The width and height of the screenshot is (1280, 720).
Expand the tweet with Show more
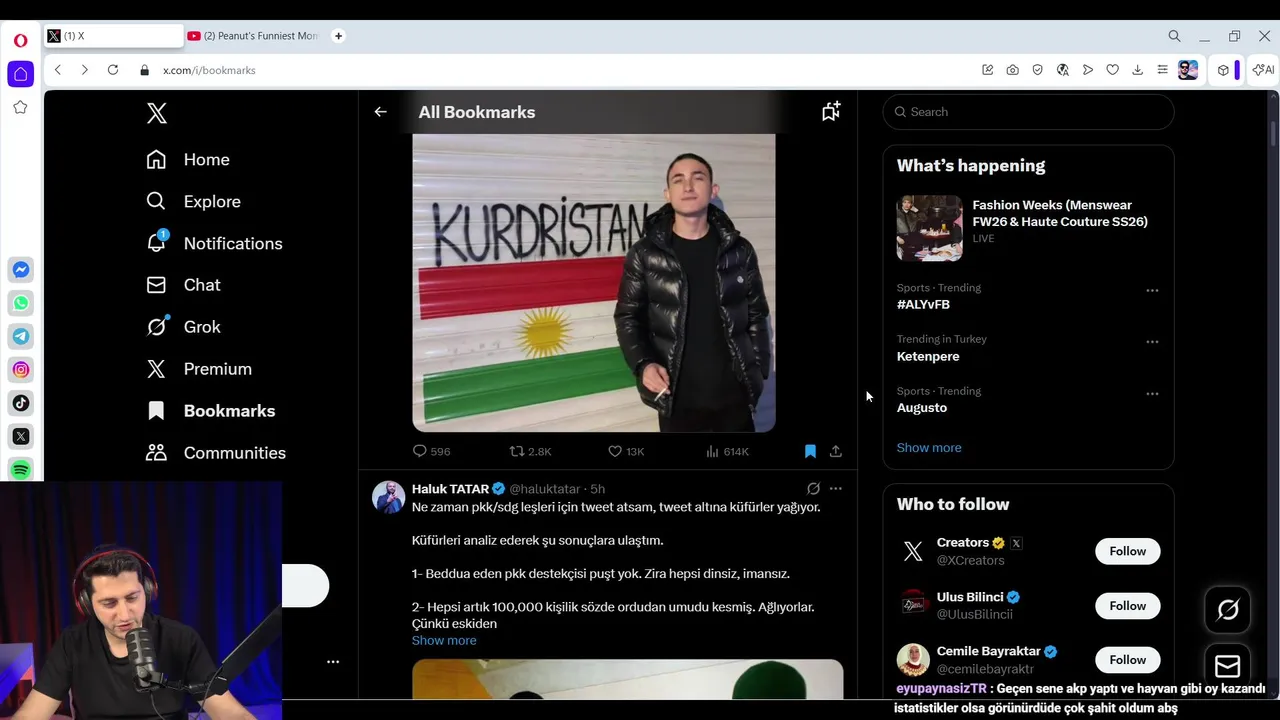click(x=444, y=640)
